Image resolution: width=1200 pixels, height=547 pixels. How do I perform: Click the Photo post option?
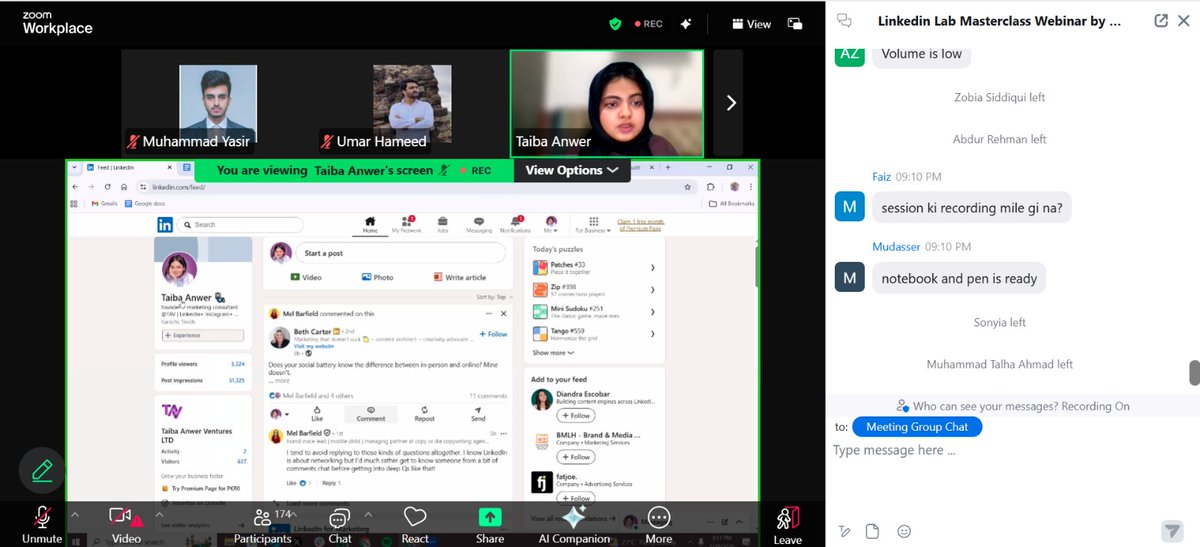coord(378,277)
